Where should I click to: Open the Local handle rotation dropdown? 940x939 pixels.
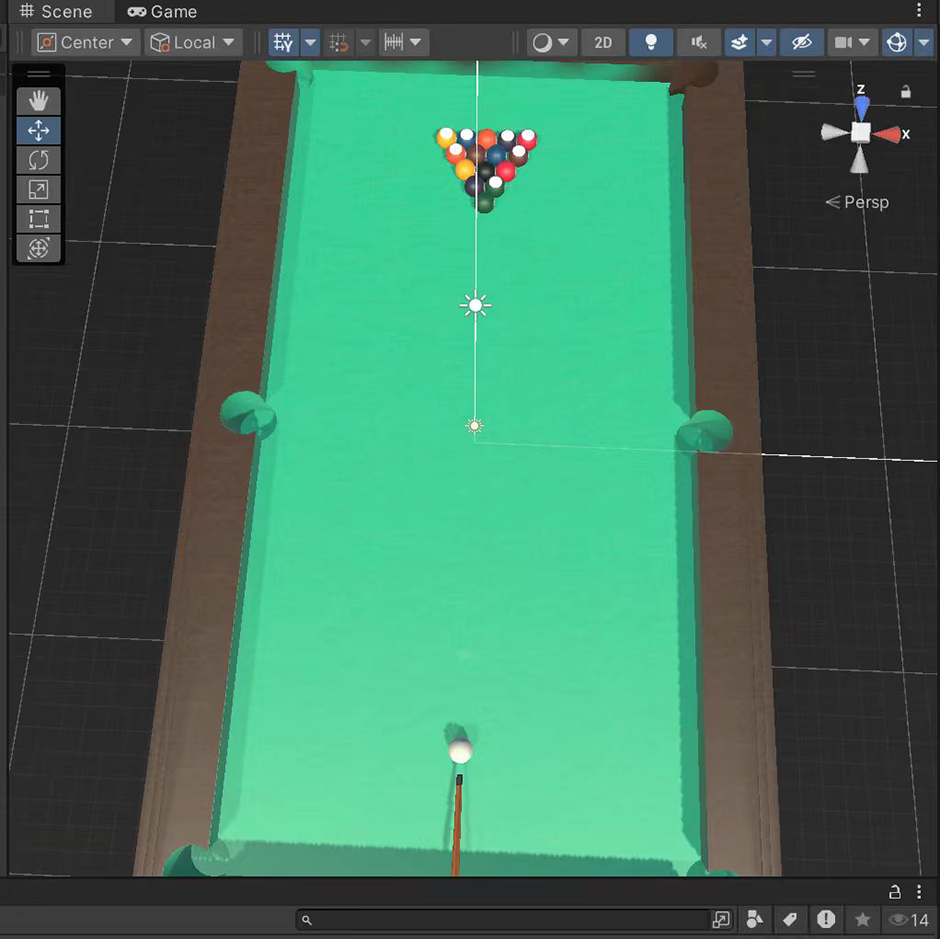(x=194, y=43)
